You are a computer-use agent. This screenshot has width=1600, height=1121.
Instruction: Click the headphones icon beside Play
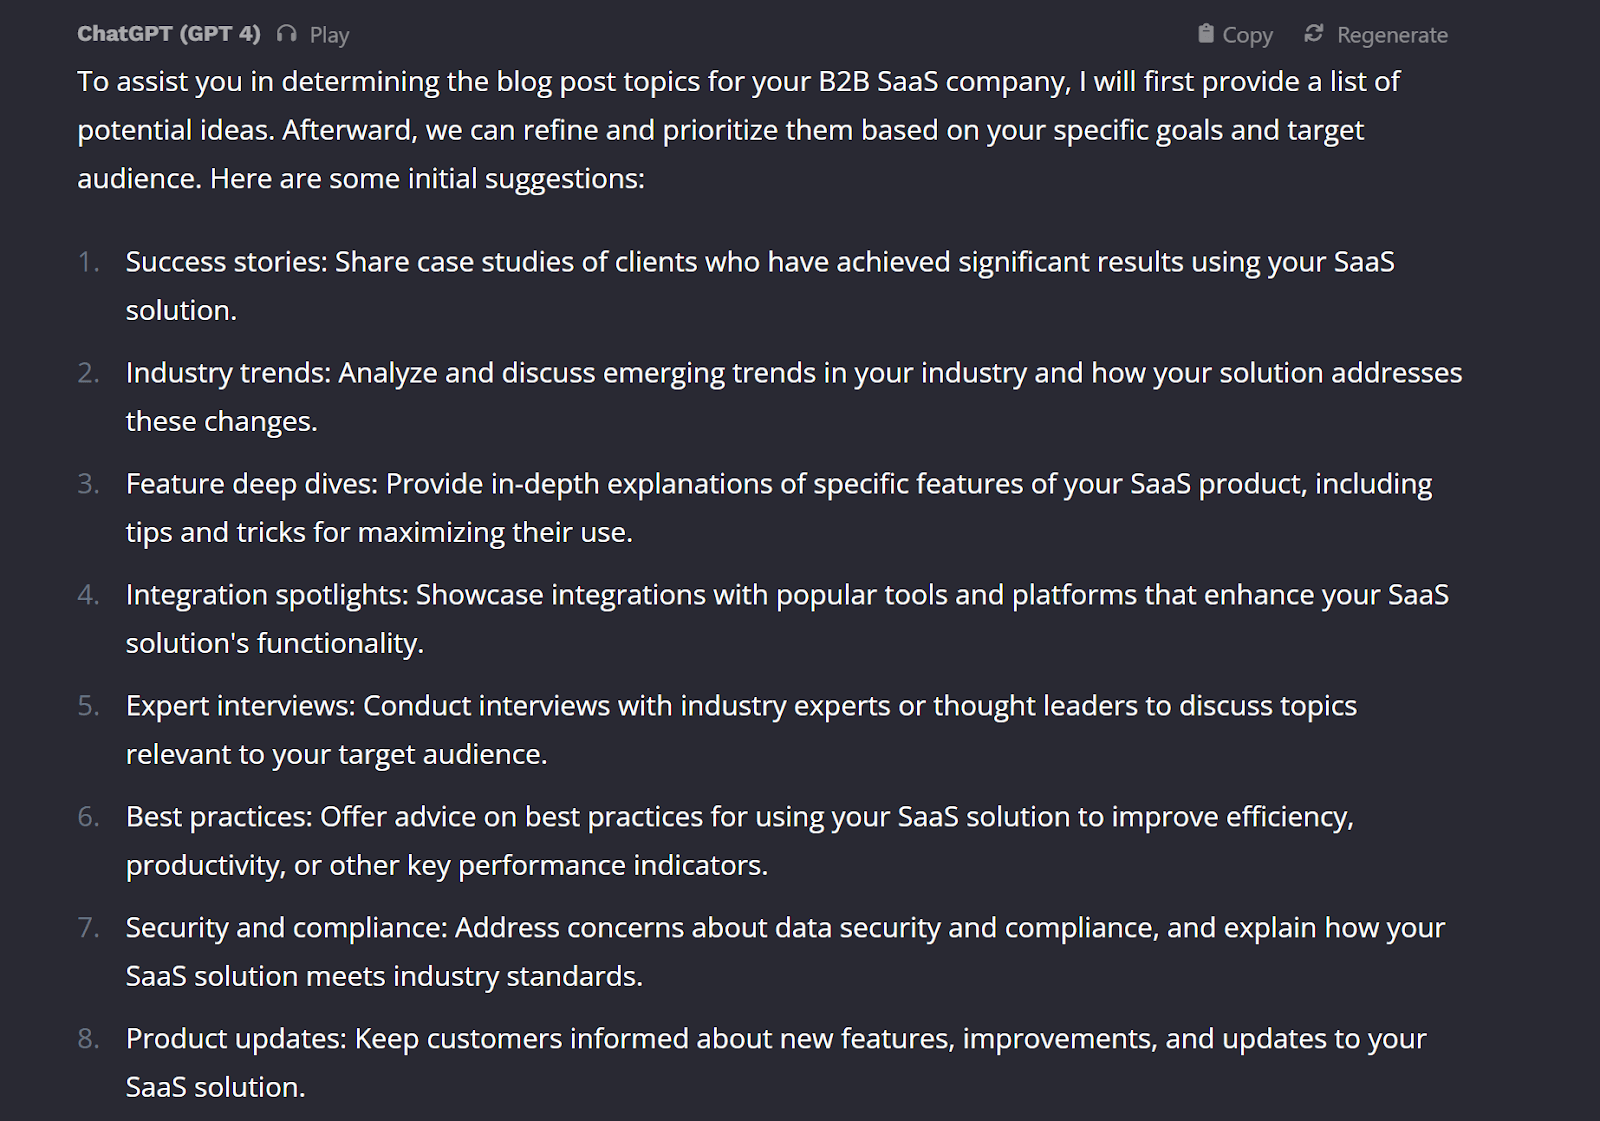click(287, 34)
